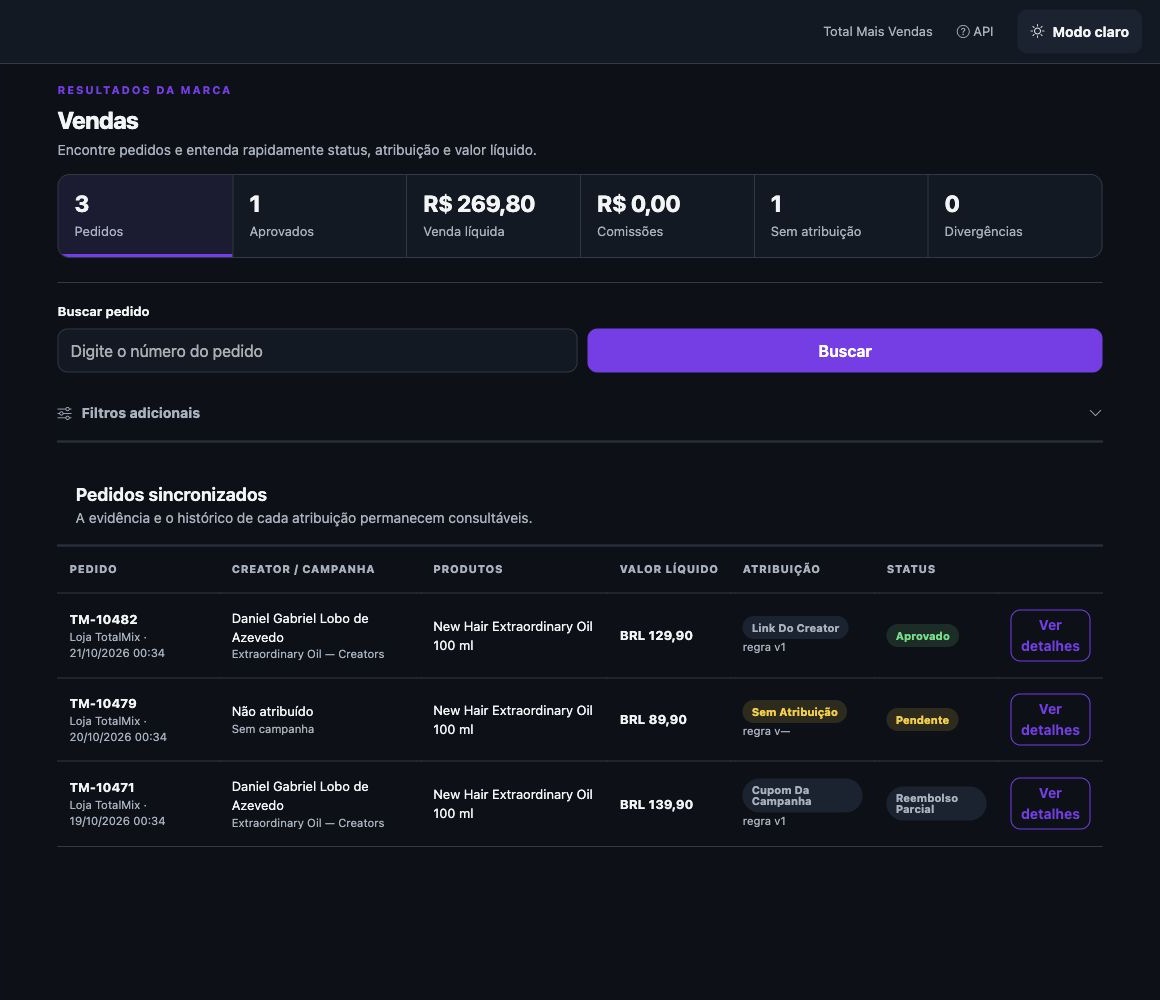This screenshot has height=1000, width=1160.
Task: Open the Total Mais Vendas link
Action: click(x=877, y=31)
